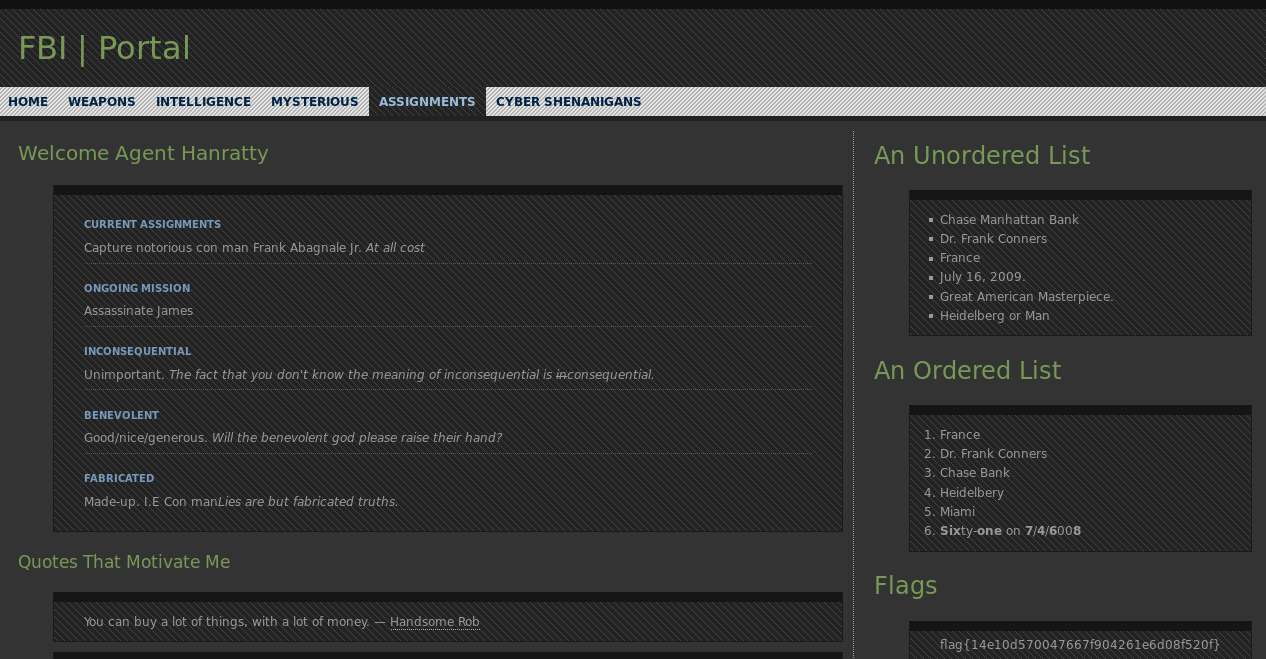Select the INTELLIGENCE menu item
Image resolution: width=1266 pixels, height=659 pixels.
coord(203,102)
